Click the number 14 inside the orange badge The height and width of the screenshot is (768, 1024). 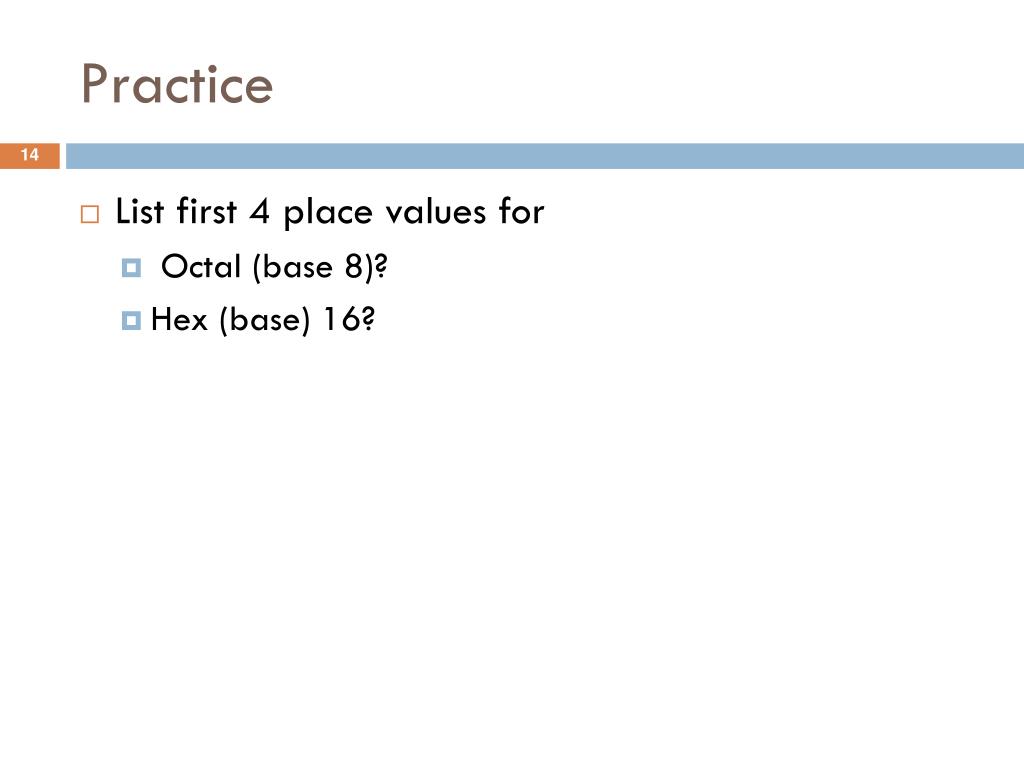[29, 155]
